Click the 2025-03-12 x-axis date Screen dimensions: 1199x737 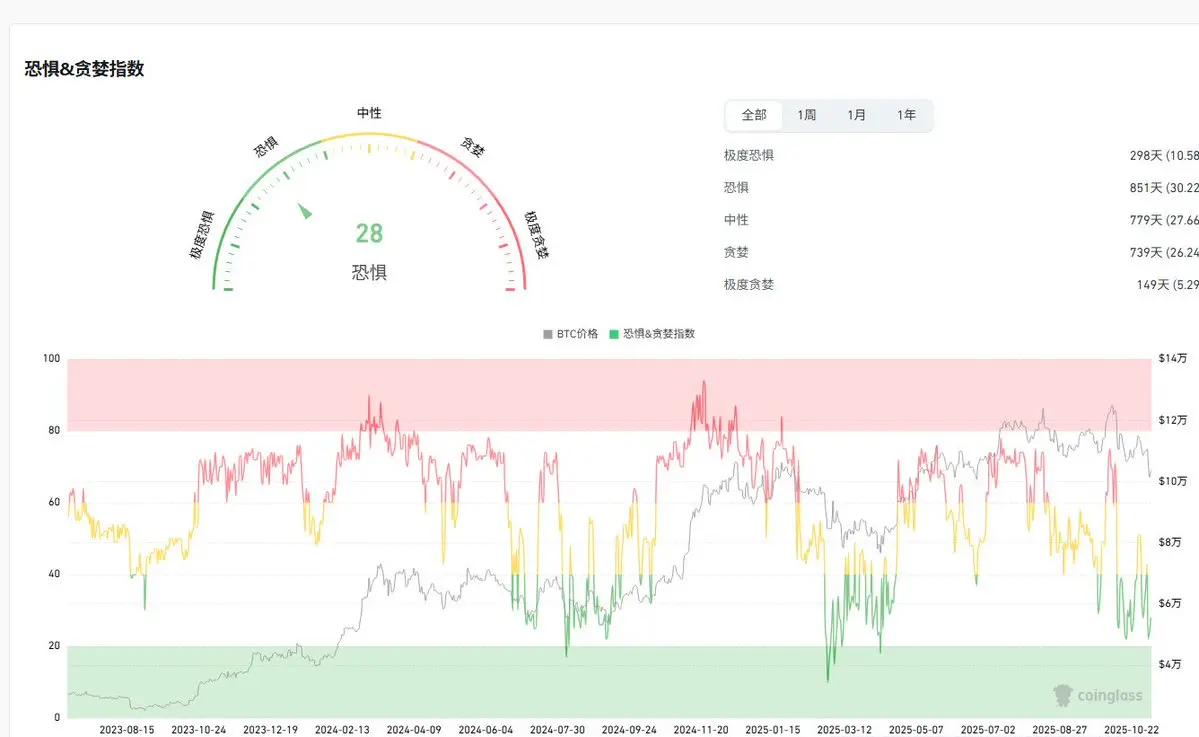[x=844, y=730]
